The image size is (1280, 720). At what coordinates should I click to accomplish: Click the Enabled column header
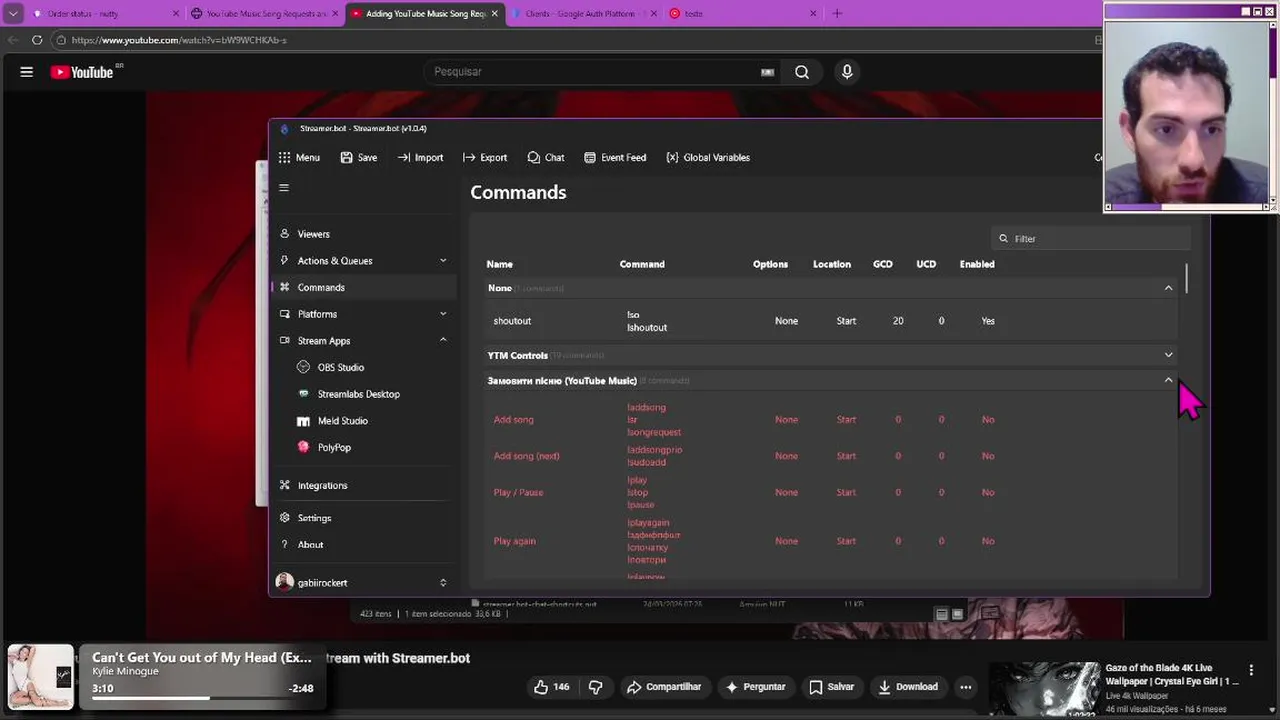coord(977,264)
